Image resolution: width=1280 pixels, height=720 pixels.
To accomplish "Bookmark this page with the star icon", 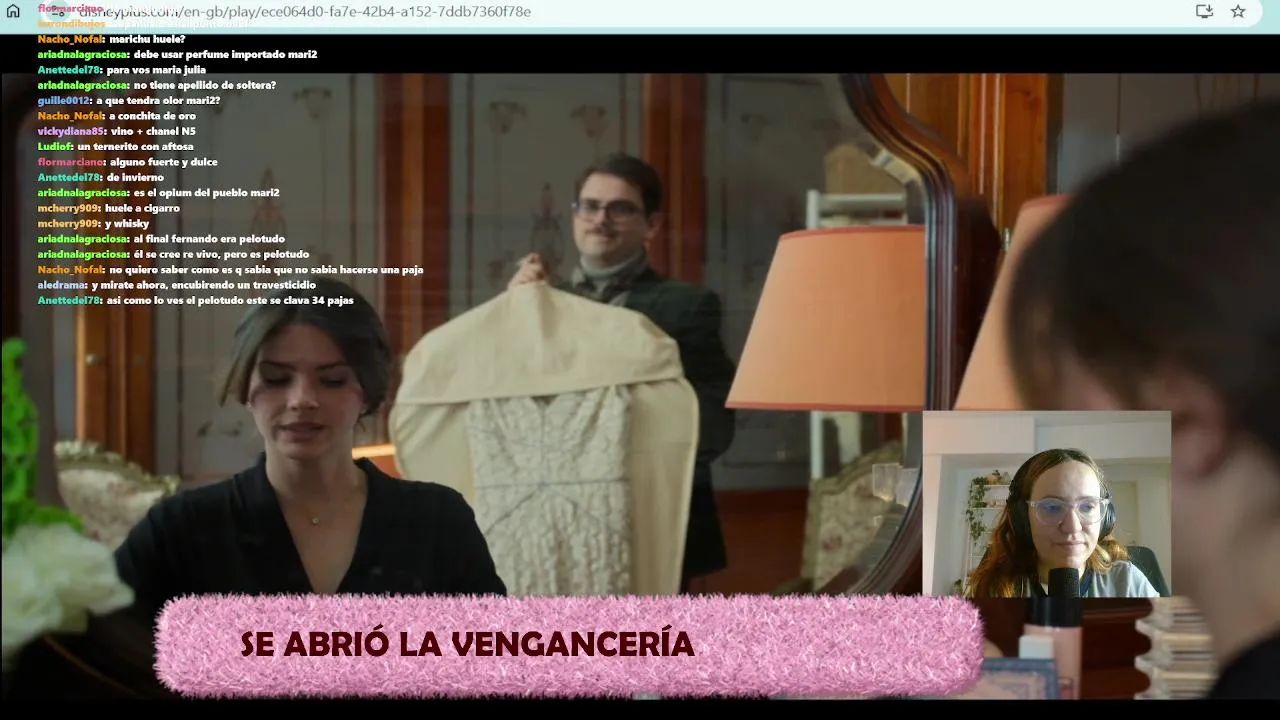I will pos(1238,11).
